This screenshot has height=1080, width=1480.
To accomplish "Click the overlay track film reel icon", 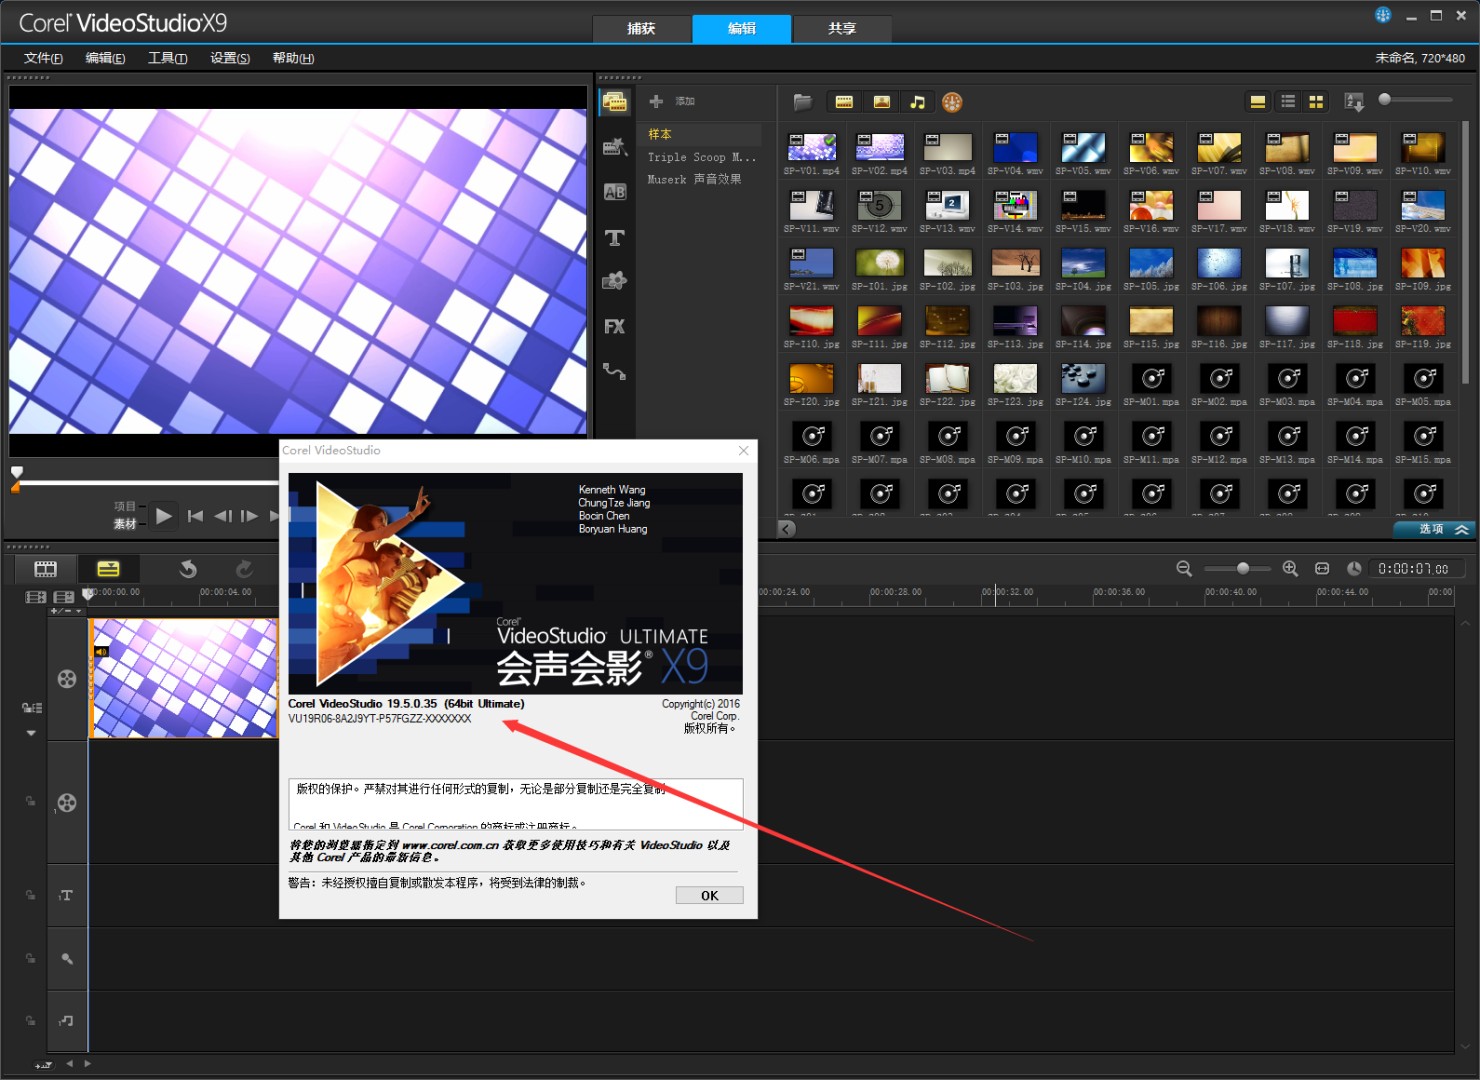I will [67, 803].
